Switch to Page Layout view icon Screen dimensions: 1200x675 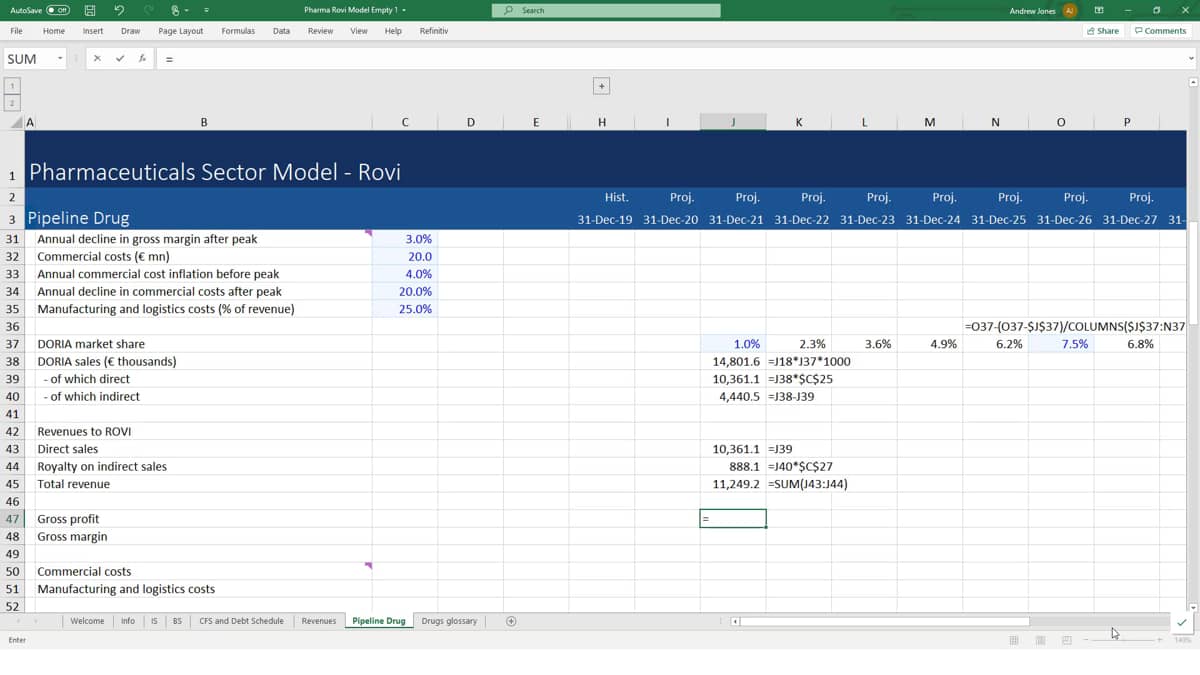[1040, 640]
